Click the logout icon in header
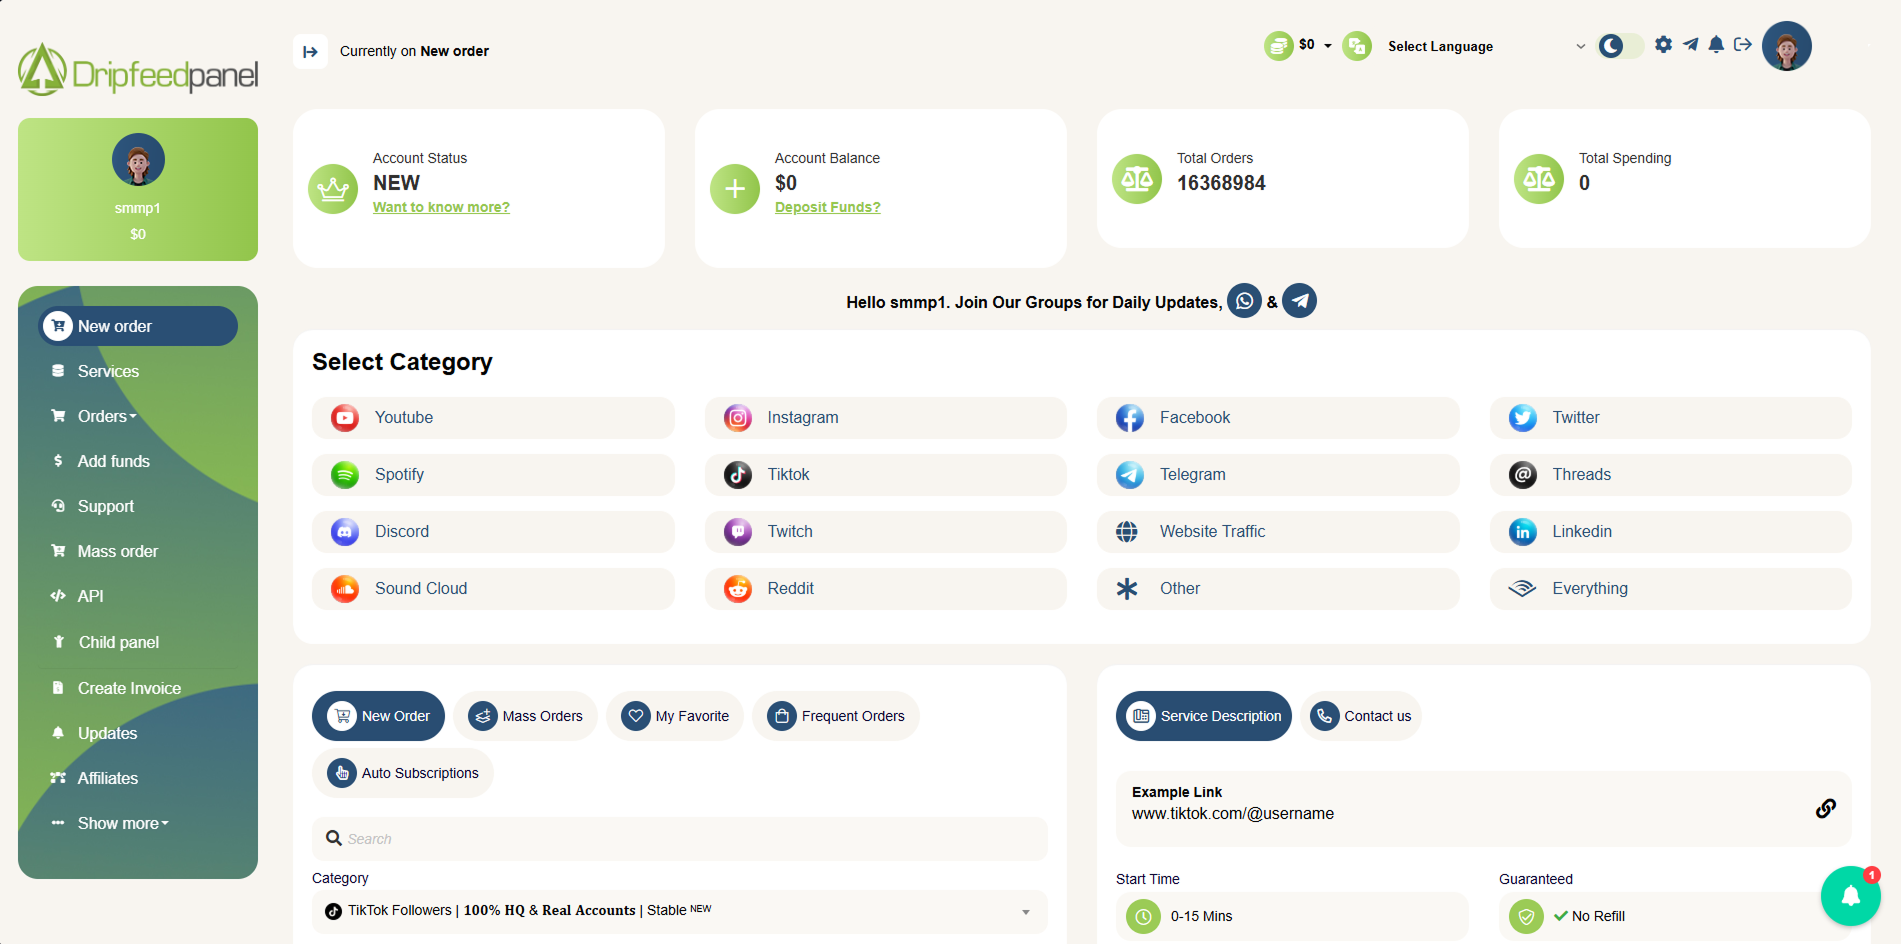The height and width of the screenshot is (944, 1901). tap(1743, 45)
